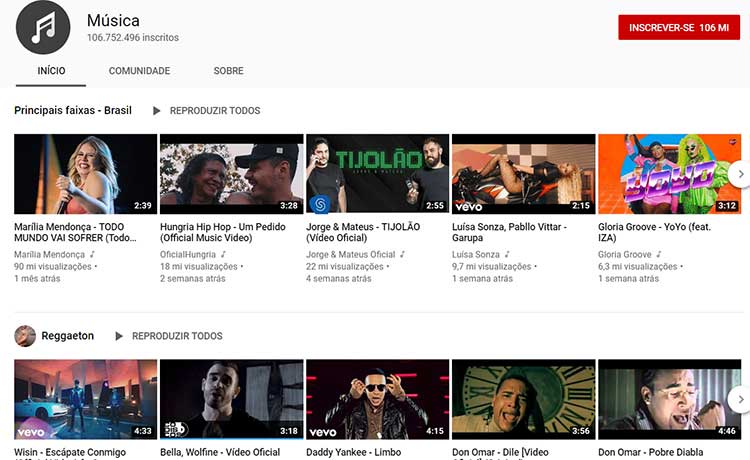Screen dimensions: 750x460
Task: Open the Principais faixas - Brasil heading
Action: pyautogui.click(x=73, y=110)
